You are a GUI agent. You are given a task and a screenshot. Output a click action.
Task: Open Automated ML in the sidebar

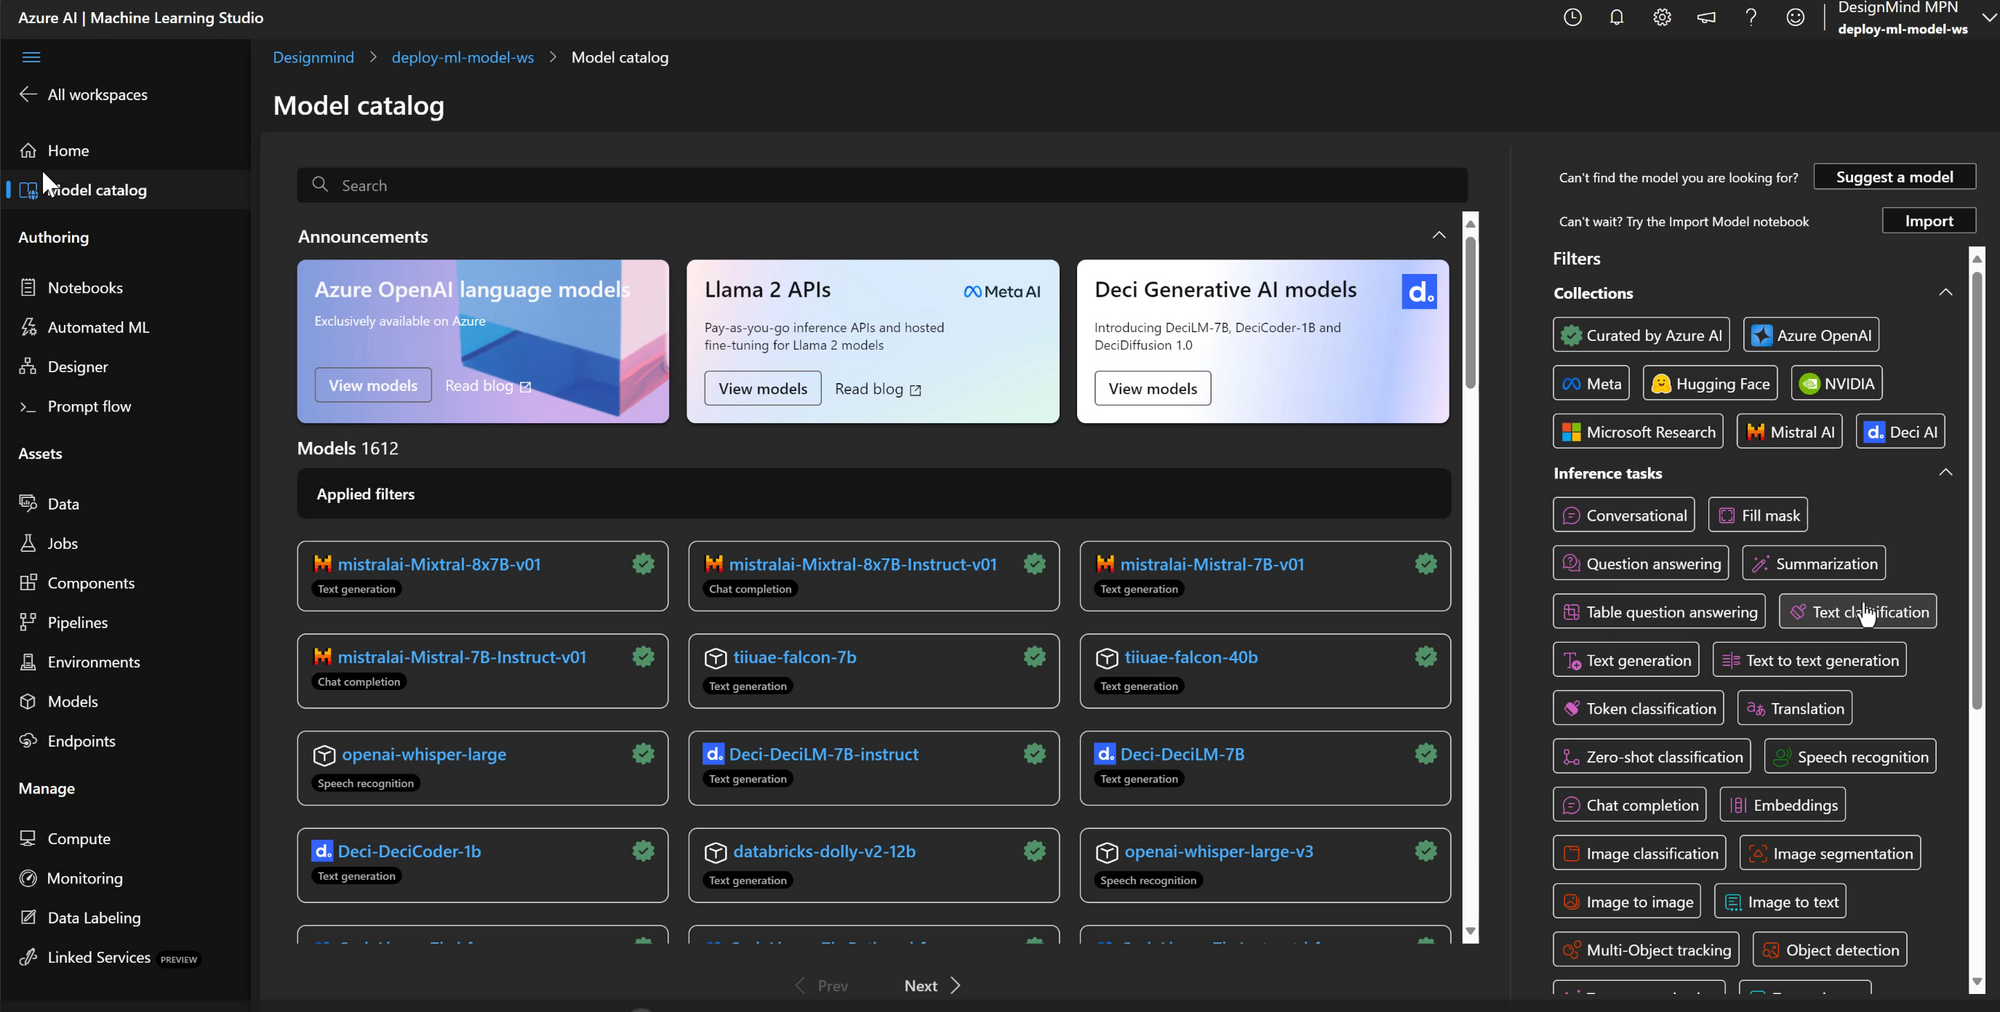tap(98, 327)
